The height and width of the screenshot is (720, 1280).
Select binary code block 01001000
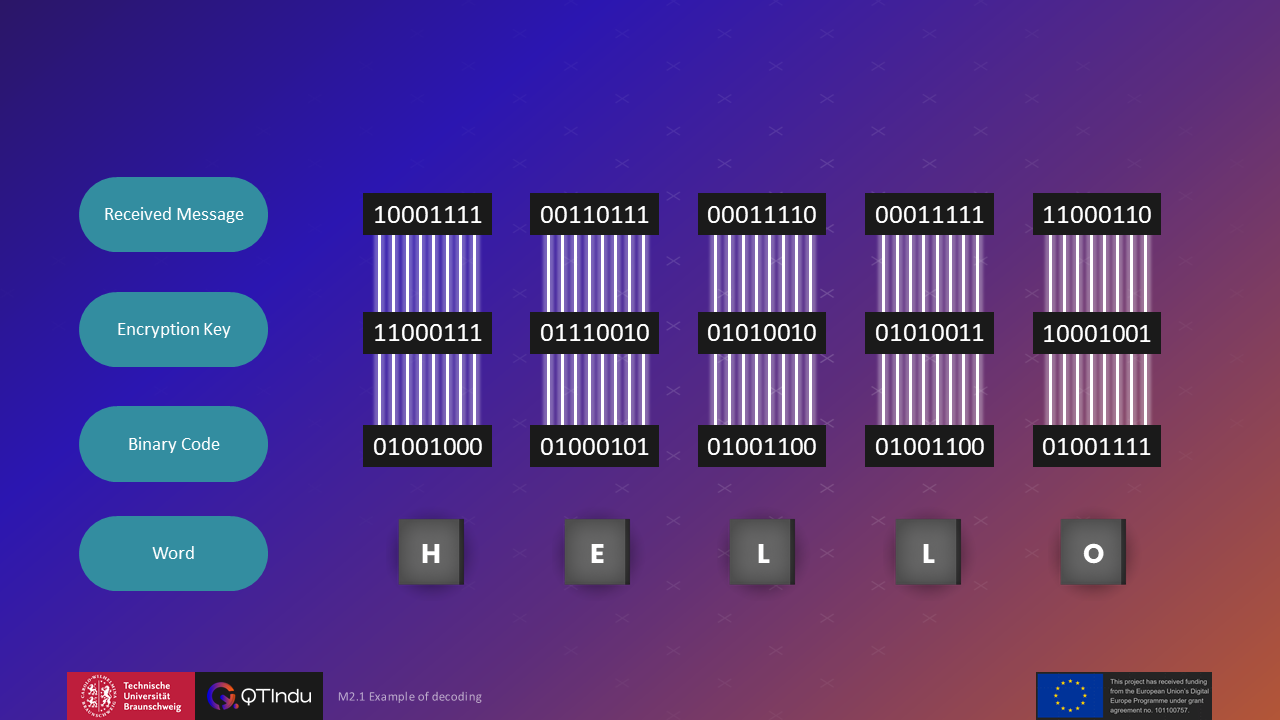[x=427, y=446]
